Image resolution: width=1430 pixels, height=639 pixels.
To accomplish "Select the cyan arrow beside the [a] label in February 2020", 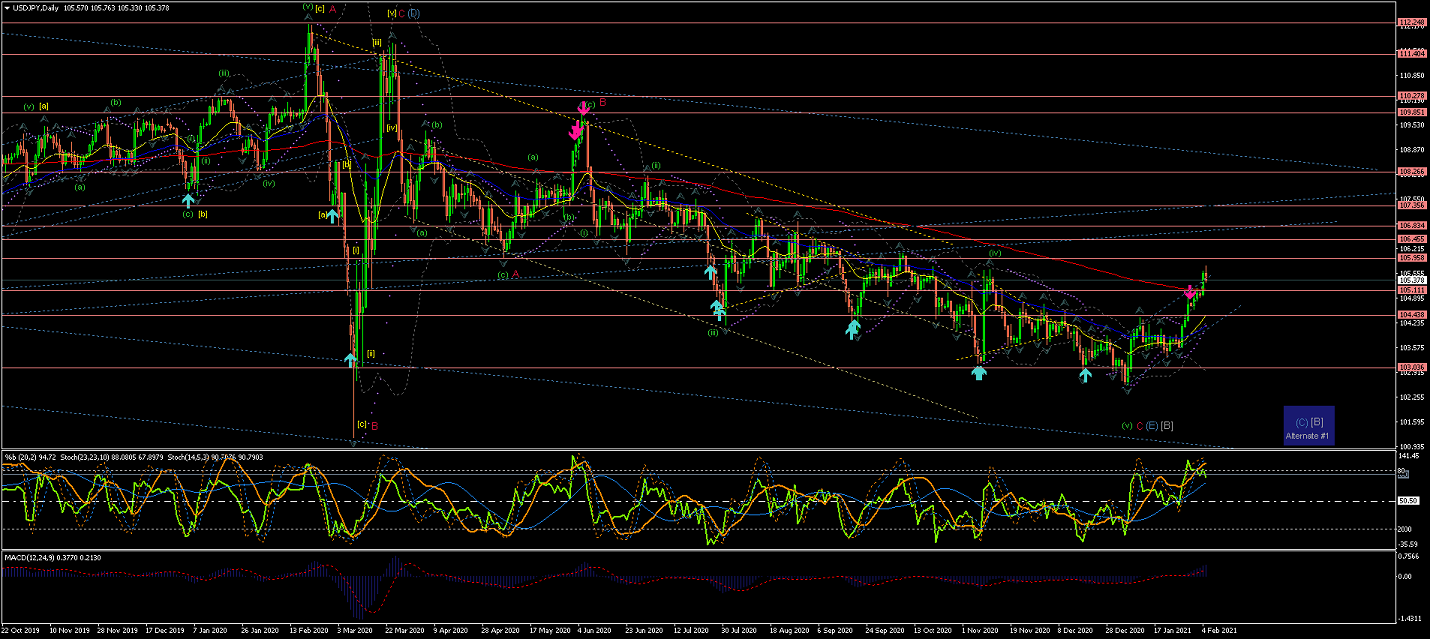I will point(333,215).
